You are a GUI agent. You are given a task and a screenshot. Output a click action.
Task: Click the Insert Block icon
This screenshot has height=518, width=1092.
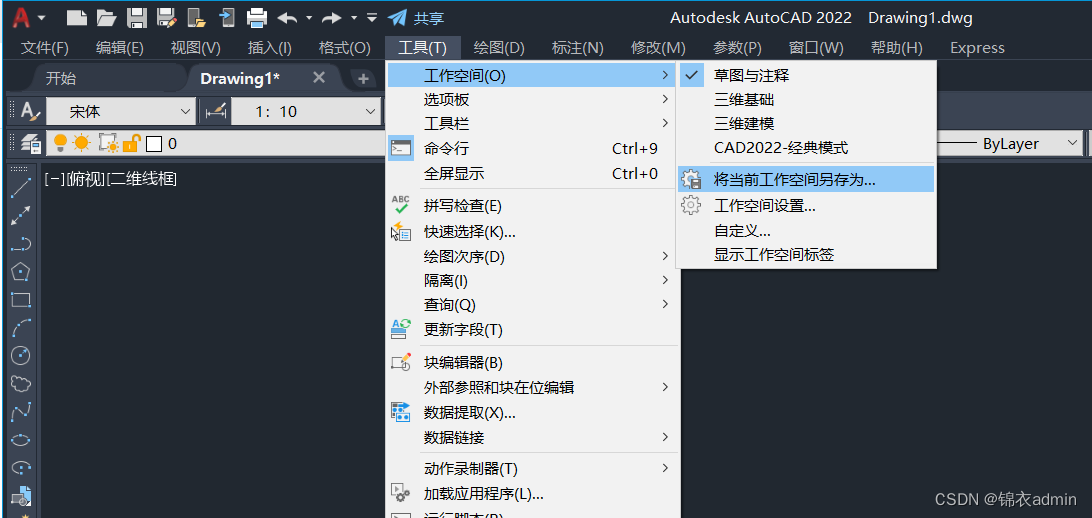coord(22,495)
